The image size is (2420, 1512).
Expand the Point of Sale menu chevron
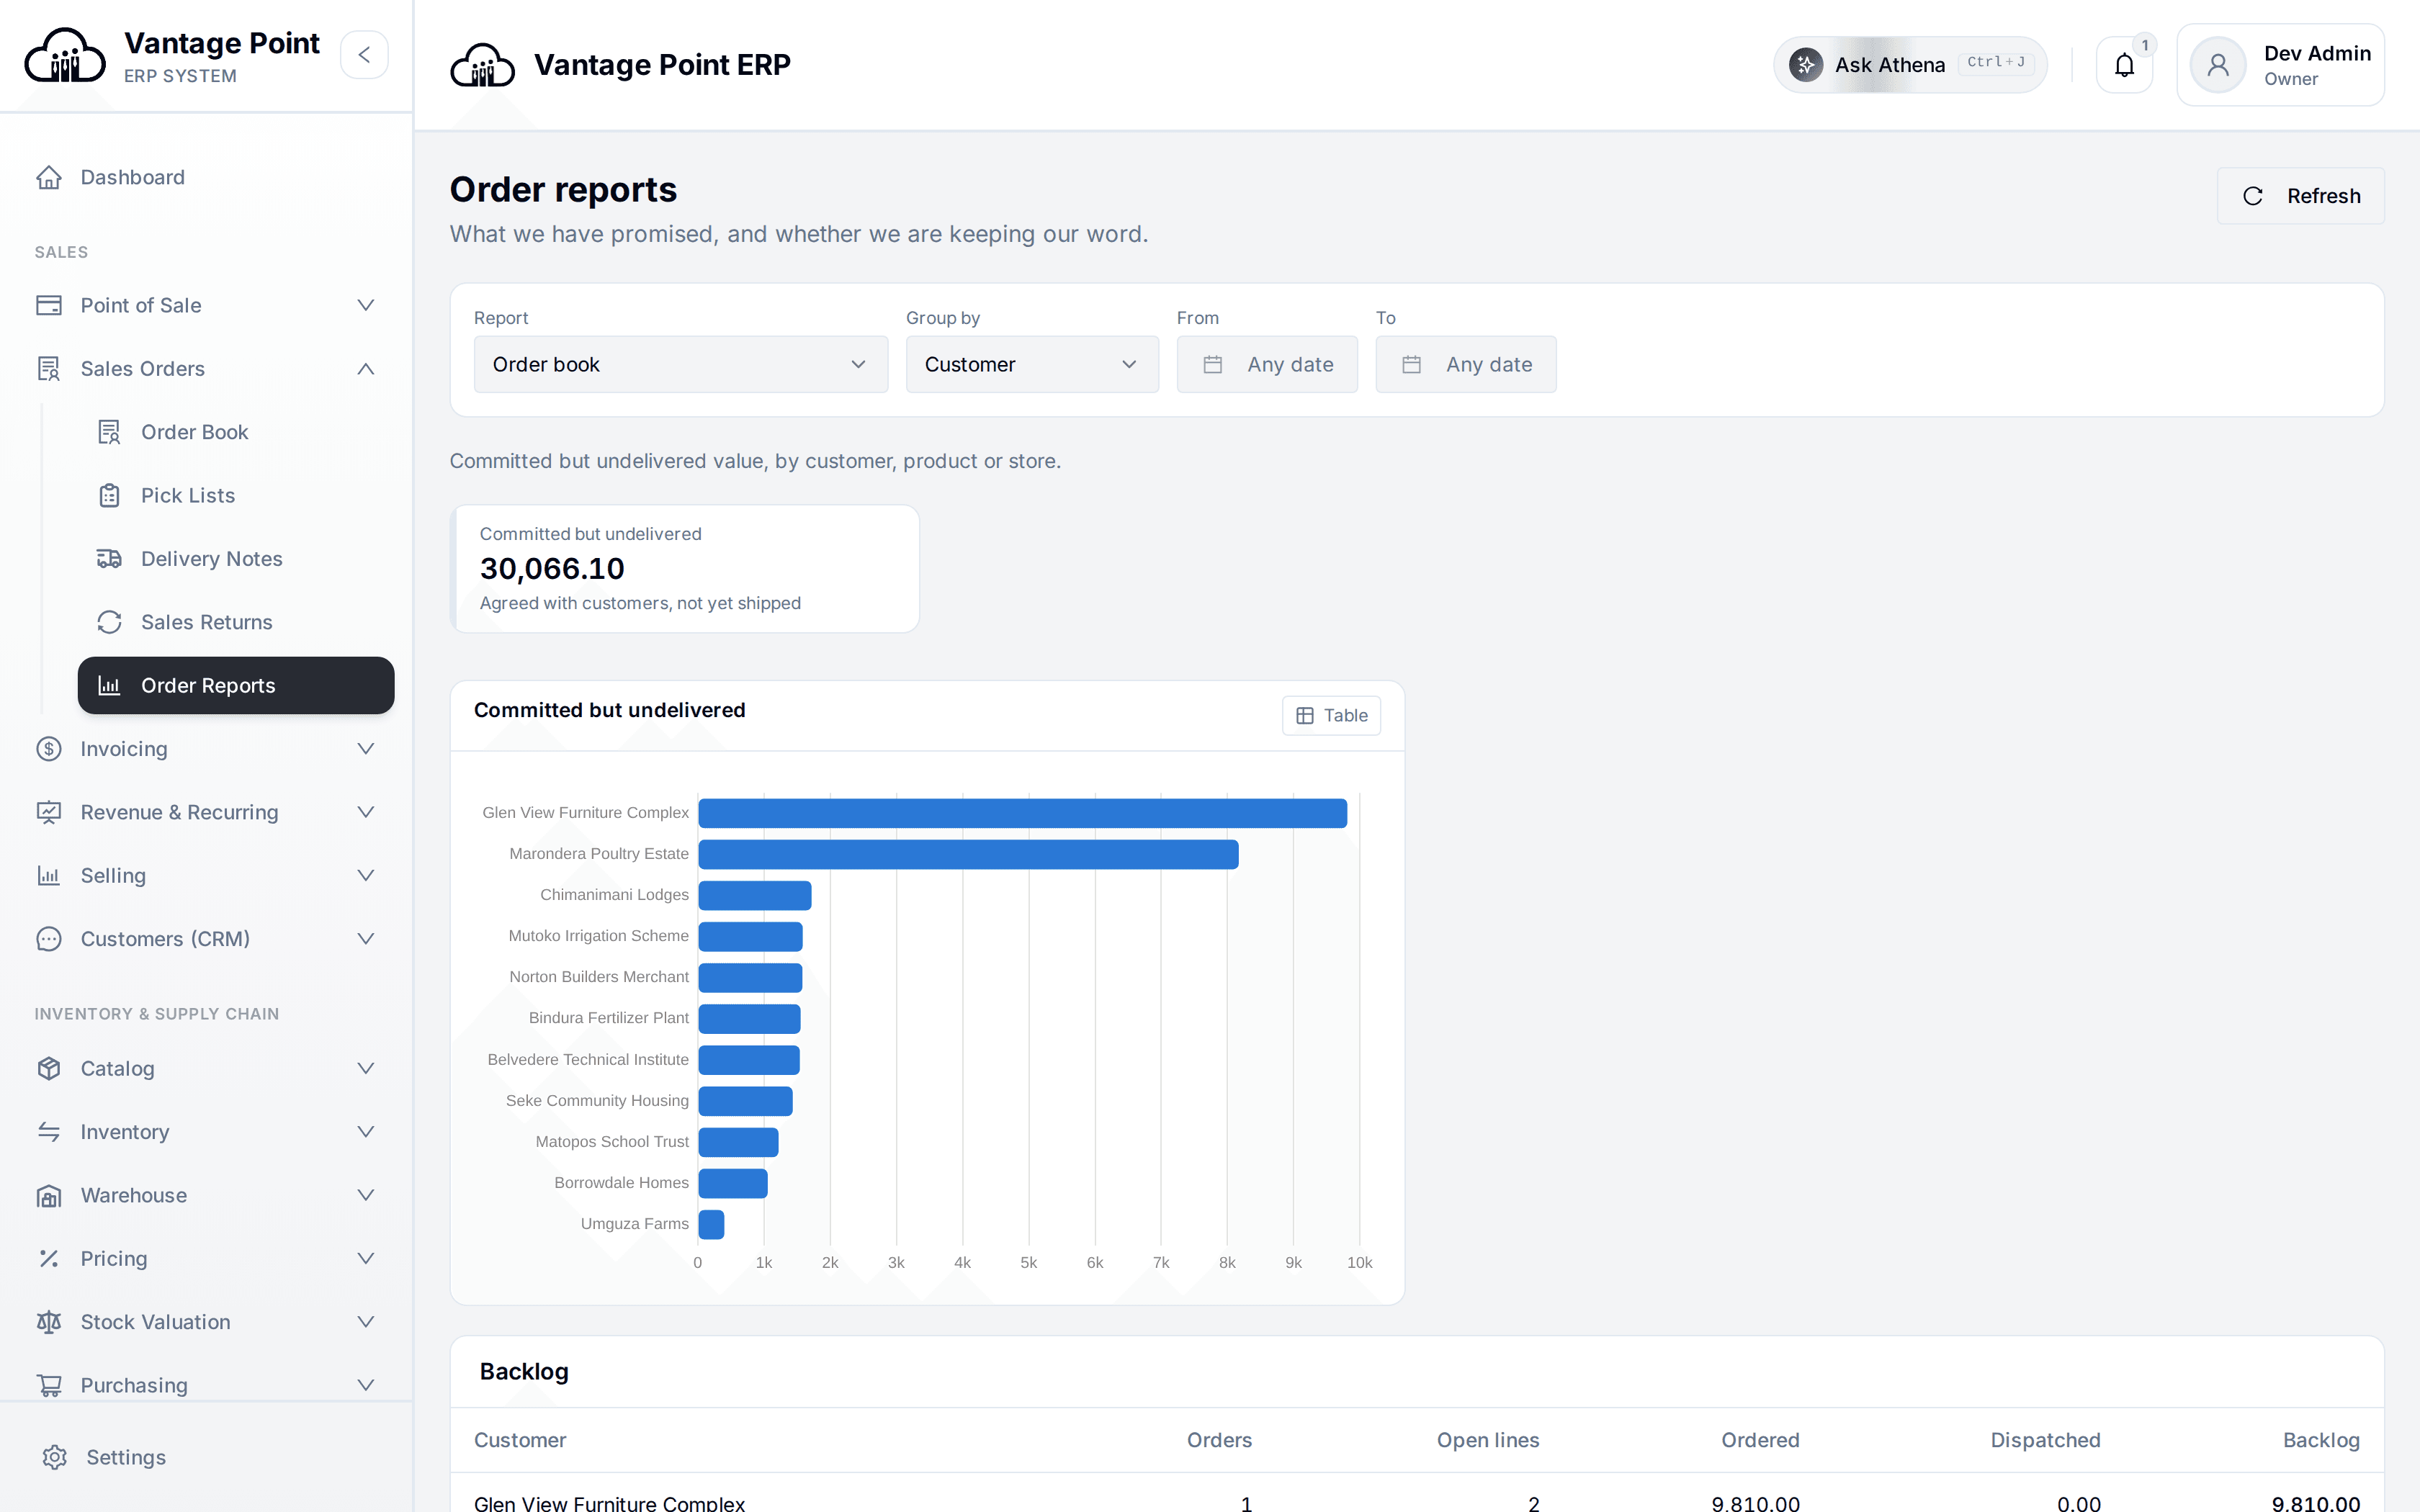coord(366,305)
